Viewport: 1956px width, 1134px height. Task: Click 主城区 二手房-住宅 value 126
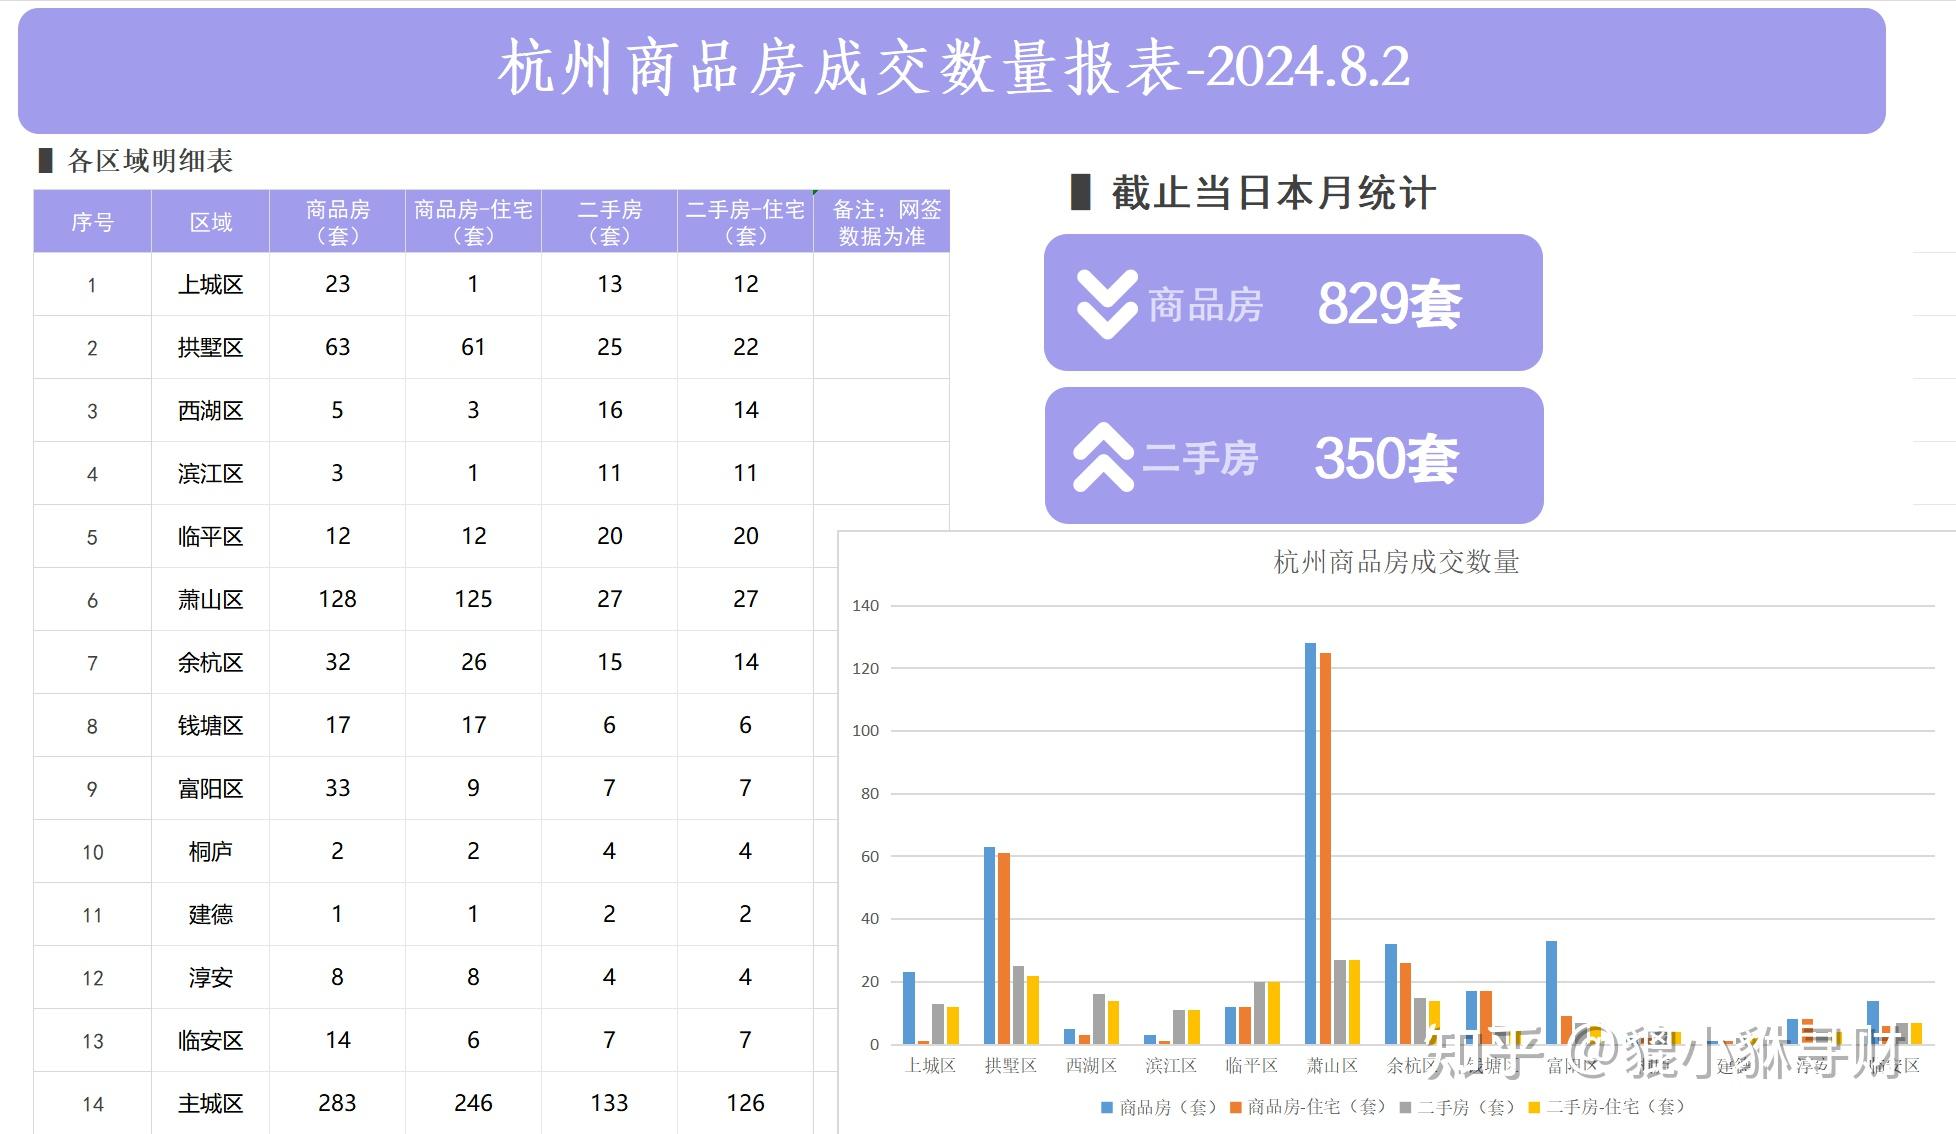coord(745,1103)
